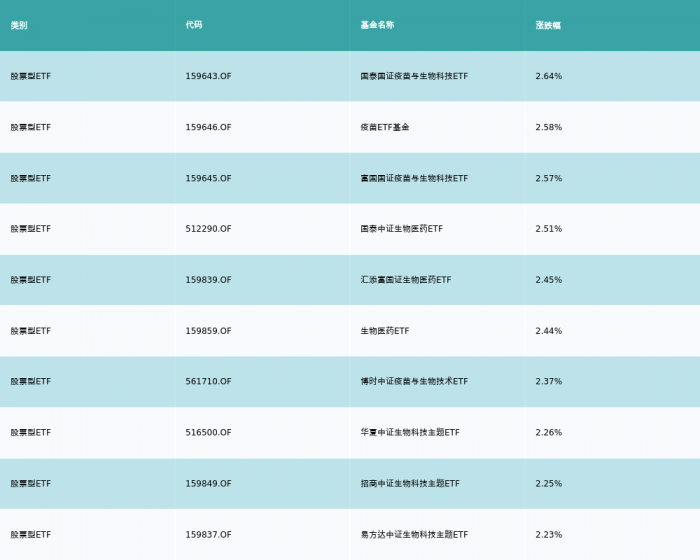Click fund code 512290.OF

coord(208,229)
